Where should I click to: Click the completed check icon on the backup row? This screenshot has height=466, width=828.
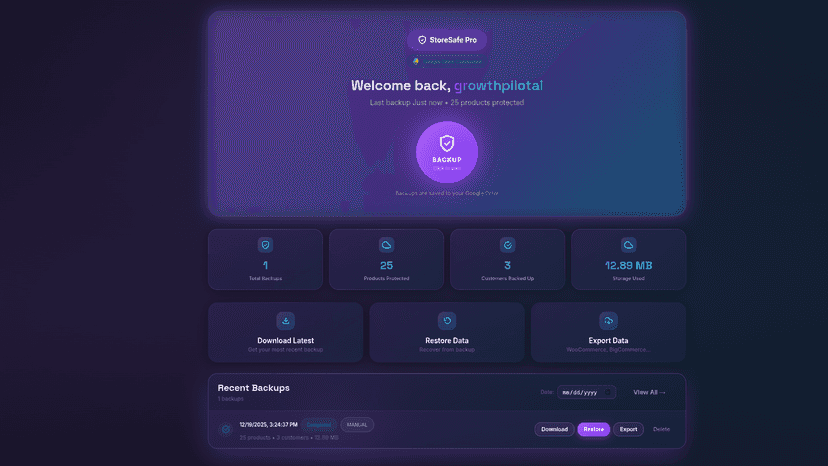click(x=226, y=430)
